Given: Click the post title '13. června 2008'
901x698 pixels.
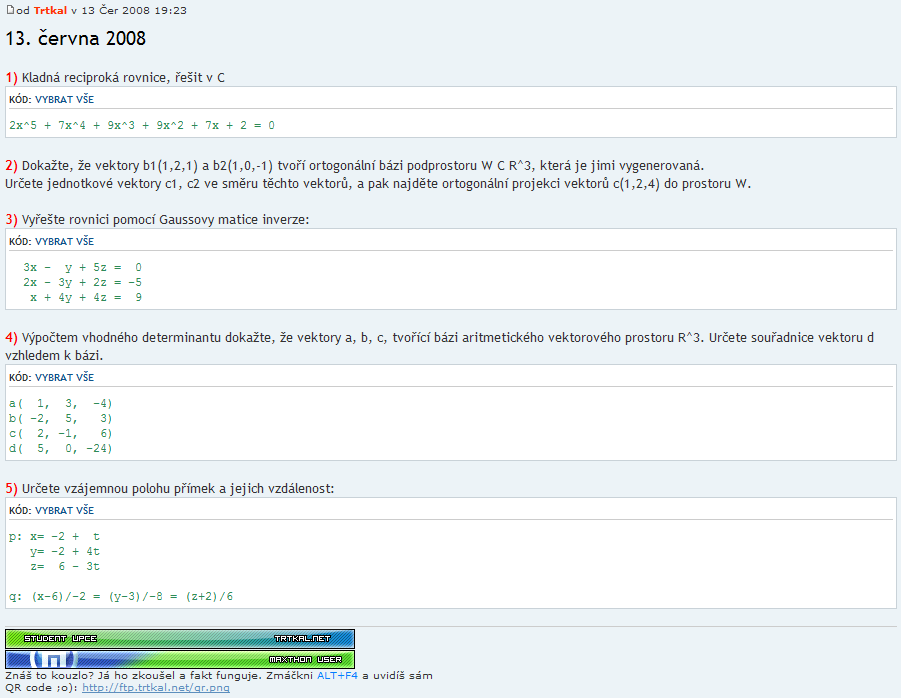Looking at the screenshot, I should click(x=75, y=39).
